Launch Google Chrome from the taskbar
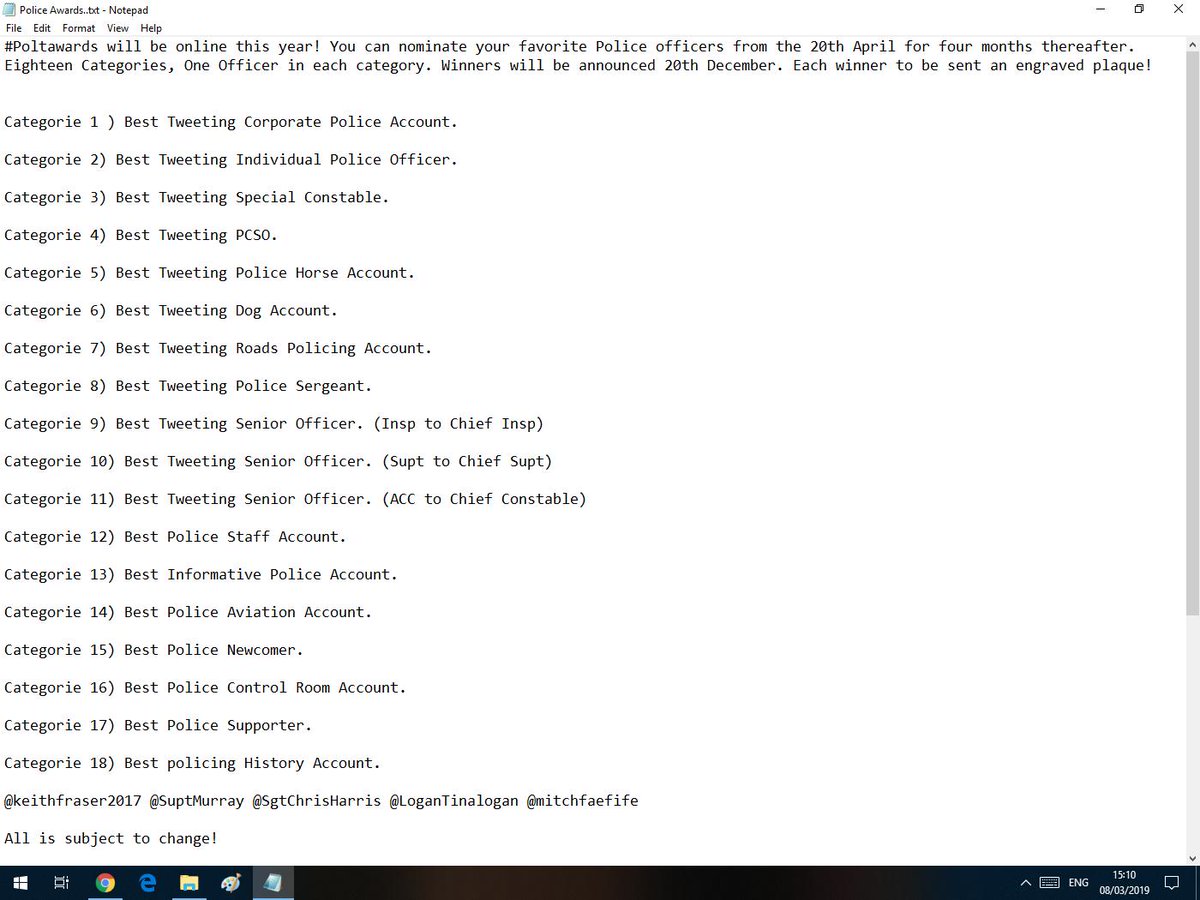 (105, 883)
